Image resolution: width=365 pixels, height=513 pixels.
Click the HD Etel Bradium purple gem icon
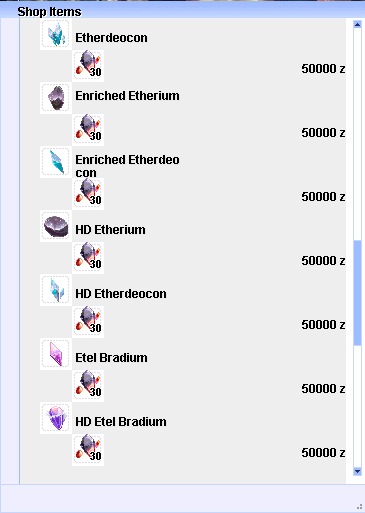click(x=56, y=418)
